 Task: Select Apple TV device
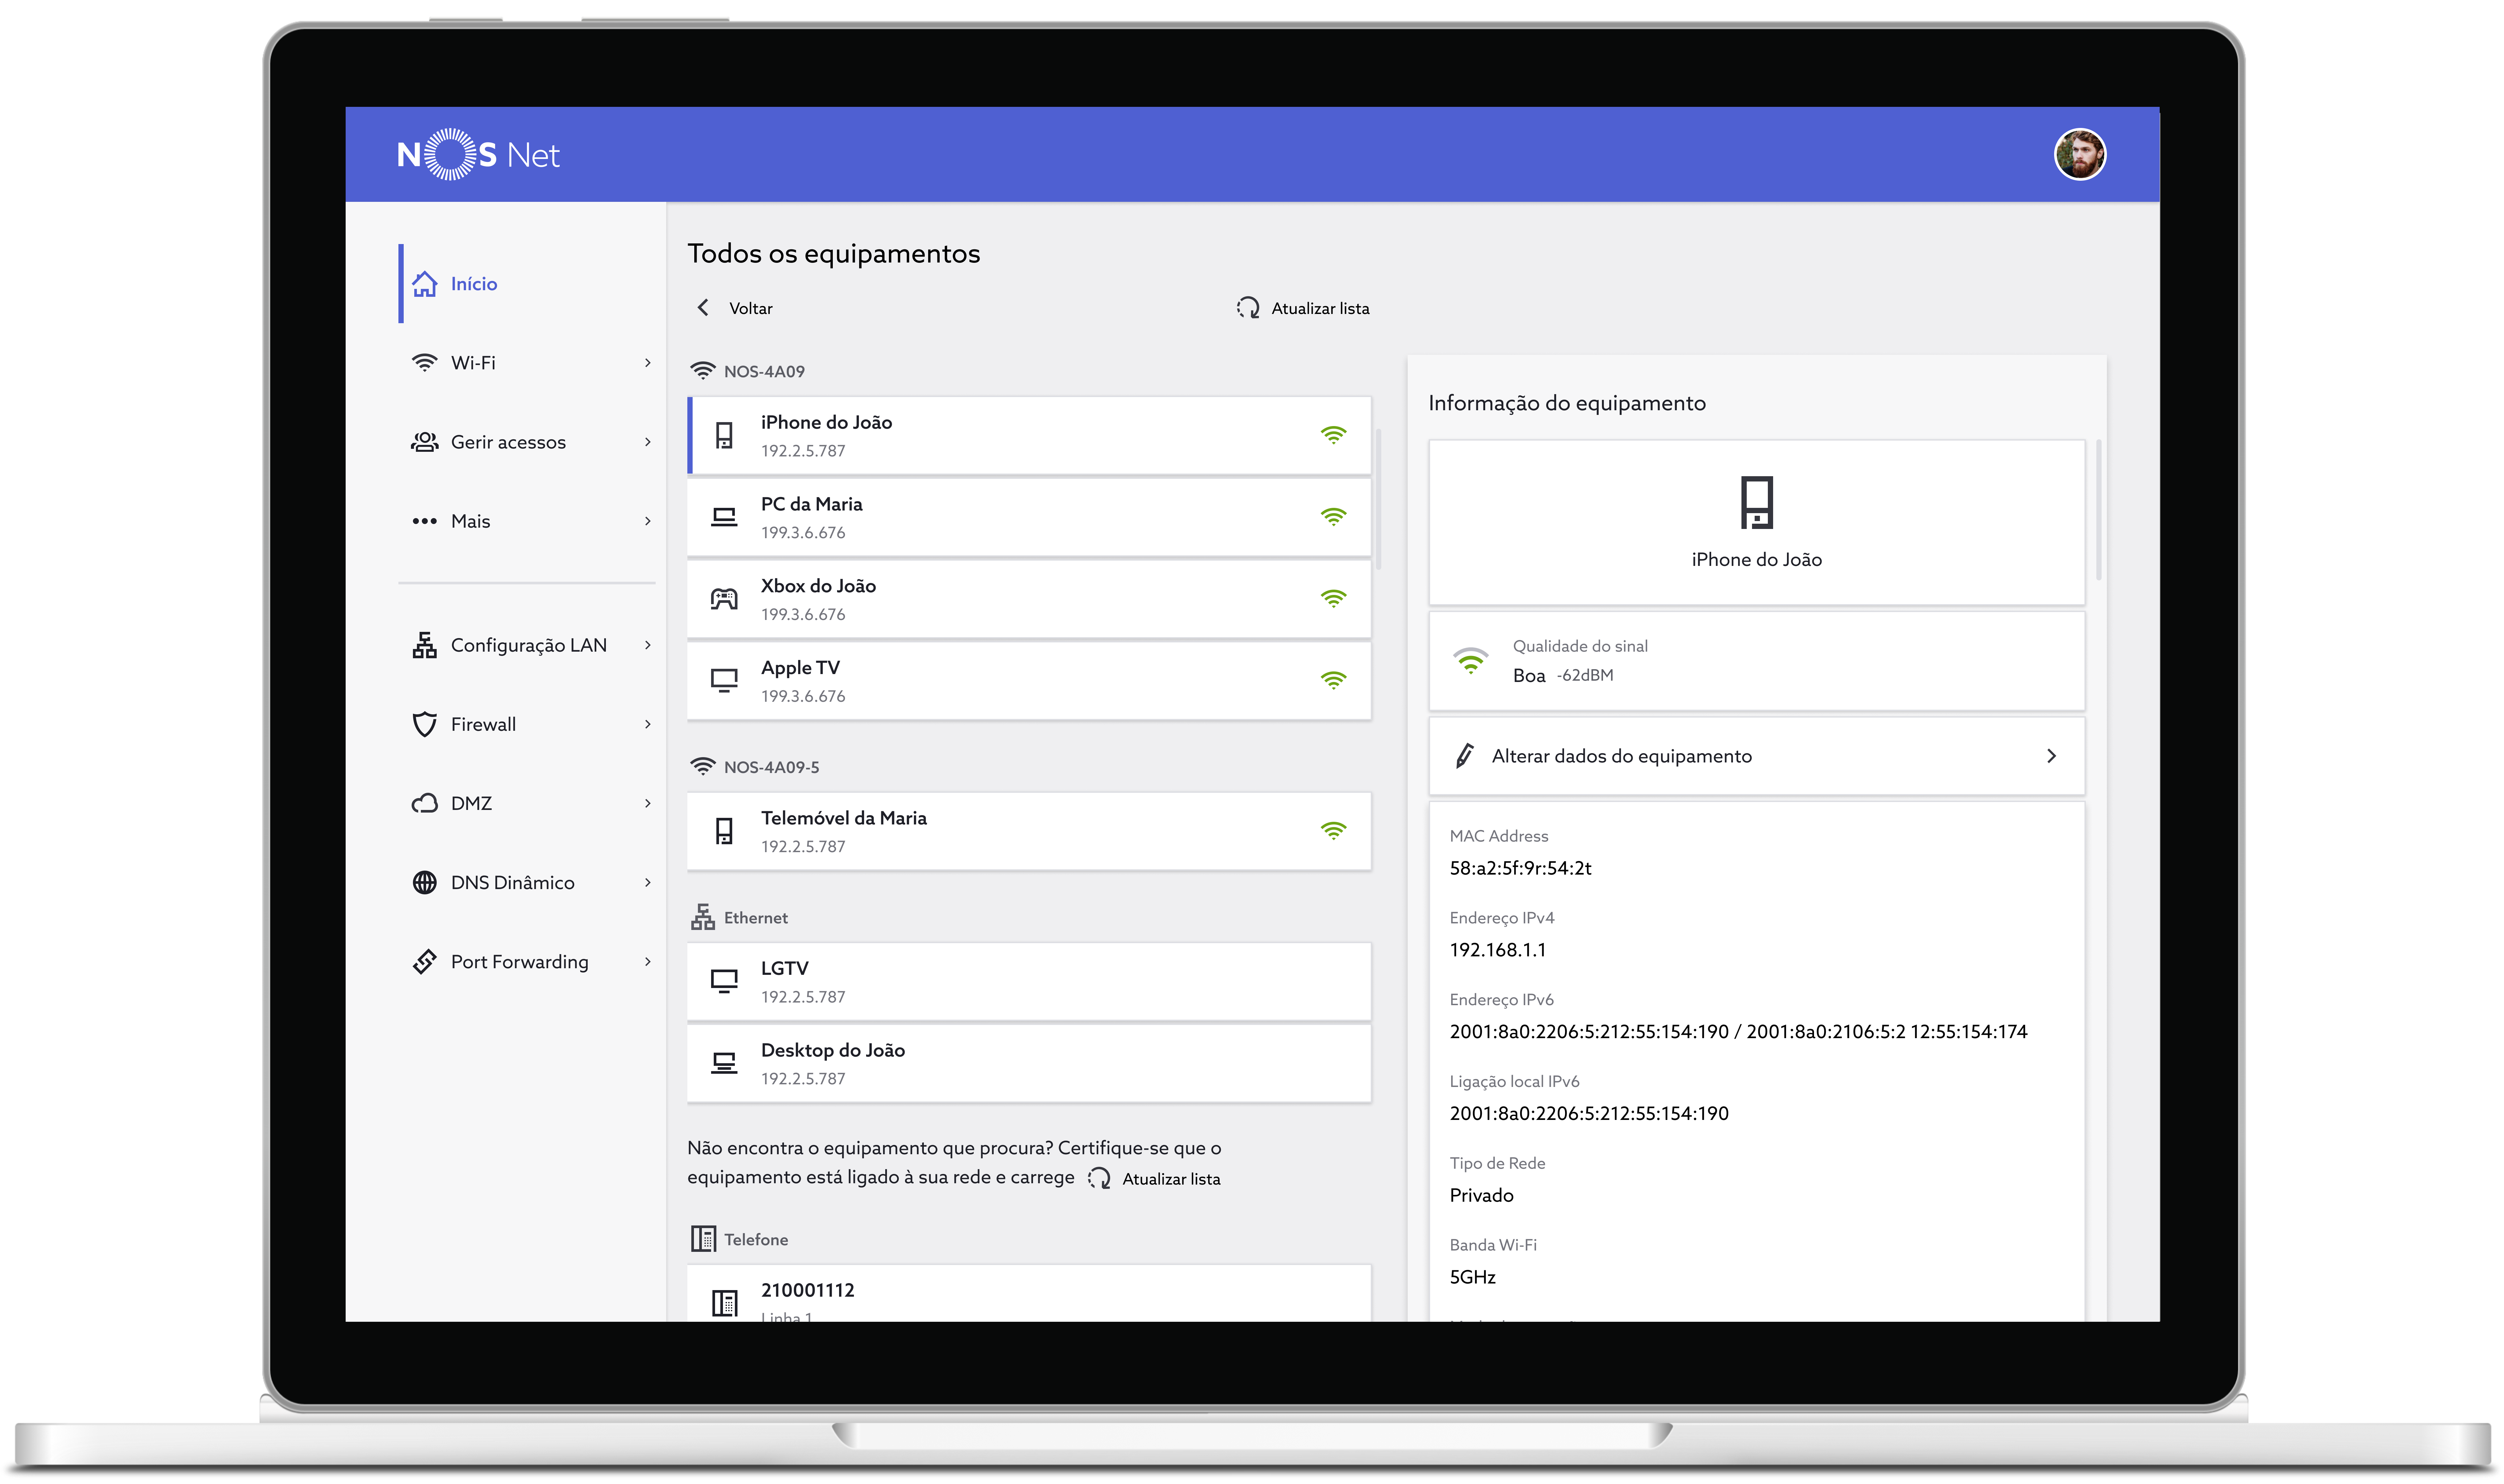(x=1031, y=680)
